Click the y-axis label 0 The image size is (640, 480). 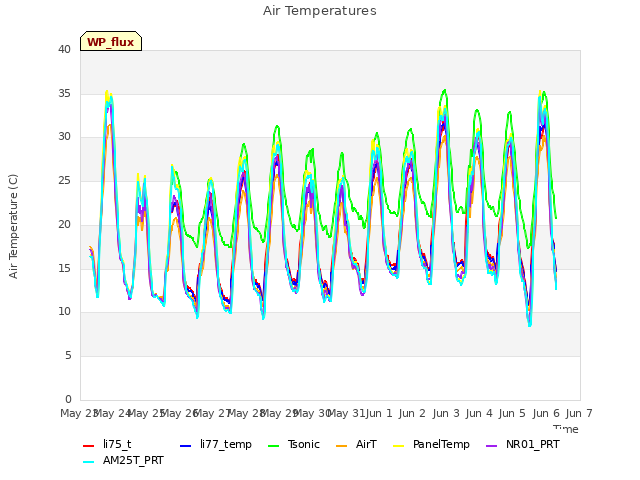(68, 399)
